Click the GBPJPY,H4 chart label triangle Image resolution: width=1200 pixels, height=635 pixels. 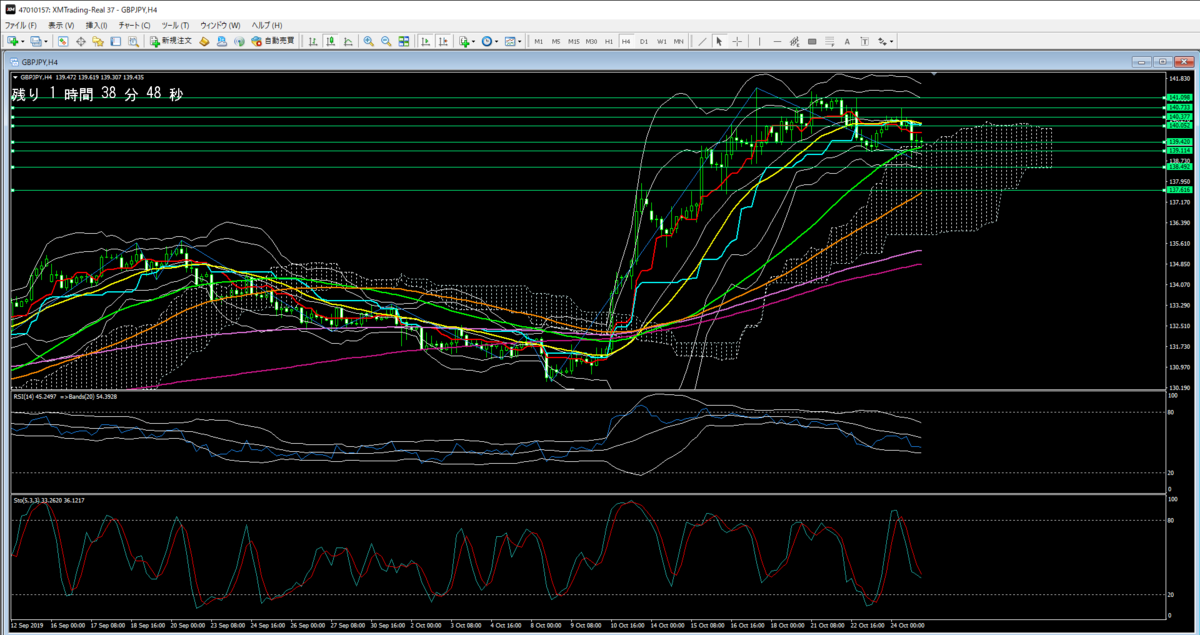coord(14,76)
